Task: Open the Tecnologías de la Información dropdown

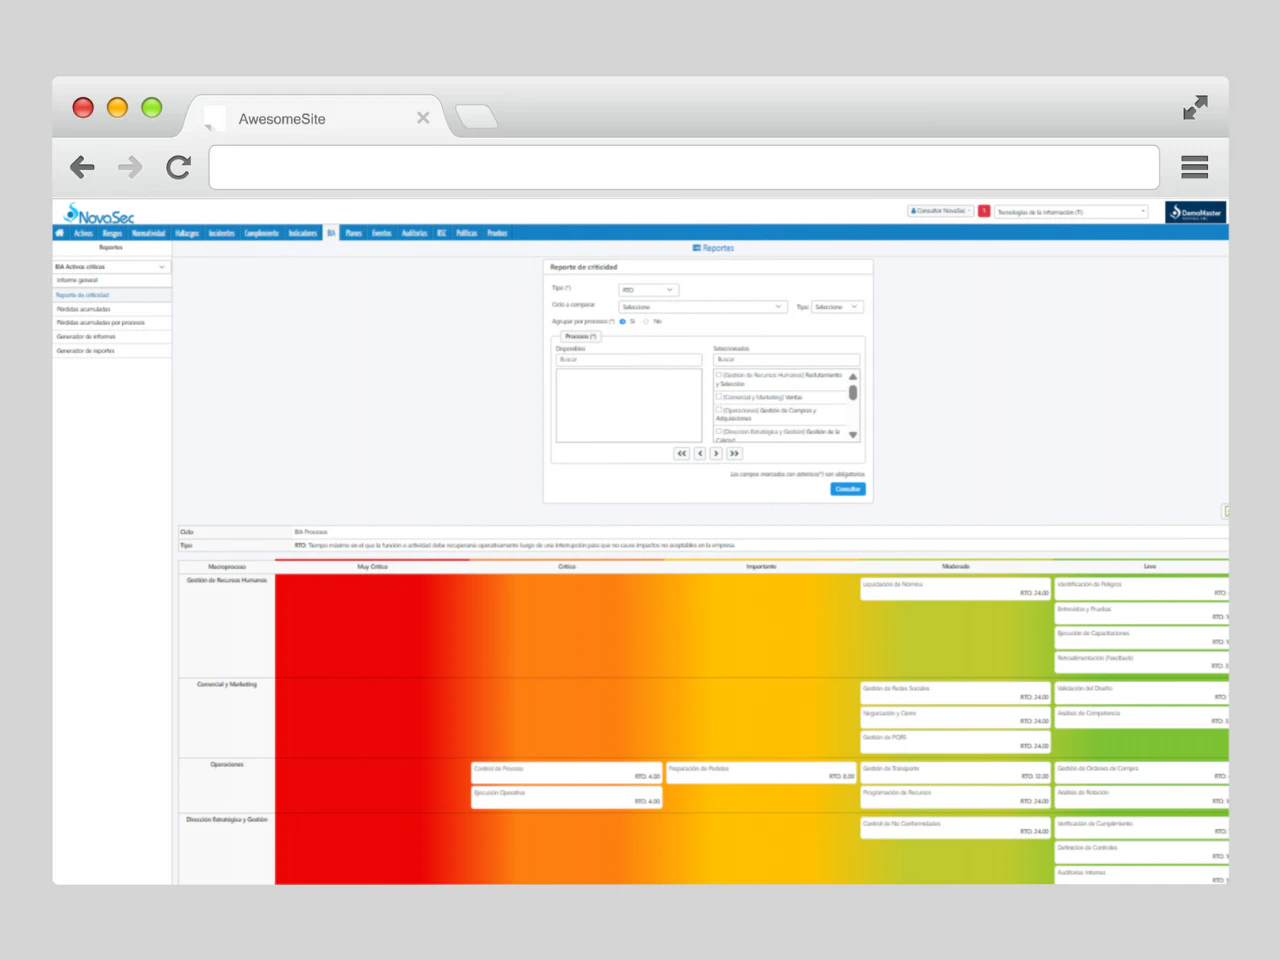Action: point(1071,212)
